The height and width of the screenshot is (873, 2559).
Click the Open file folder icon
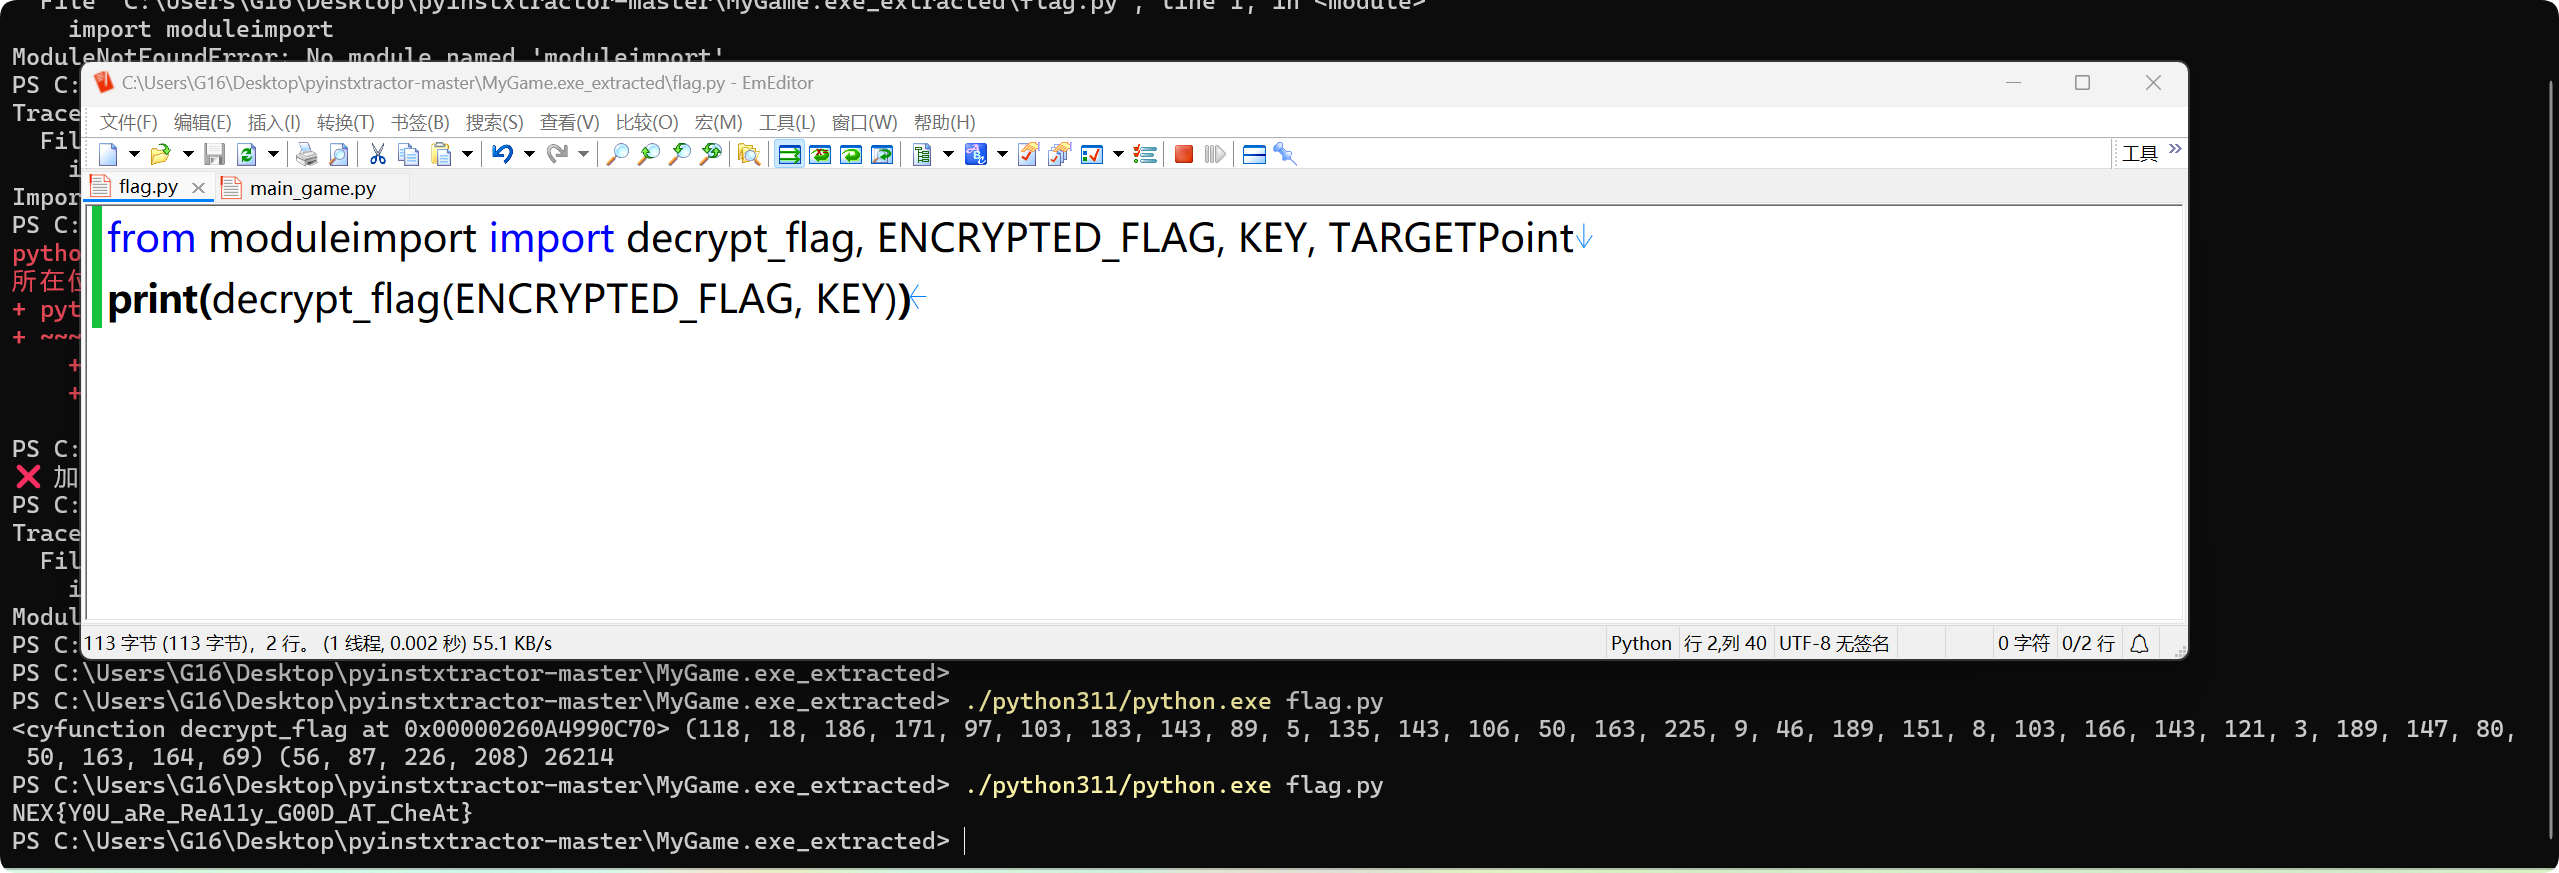[x=160, y=154]
